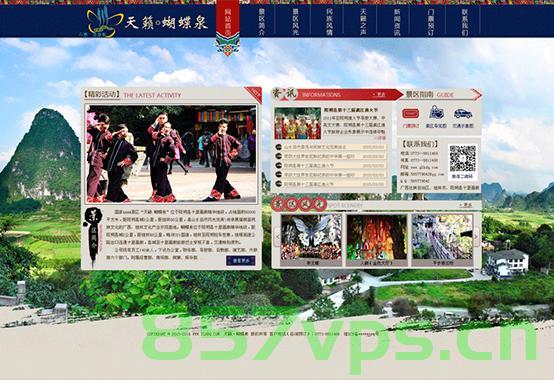This screenshot has width=554, height=380.
Task: Open the 天籁之声 menu item
Action: click(363, 22)
